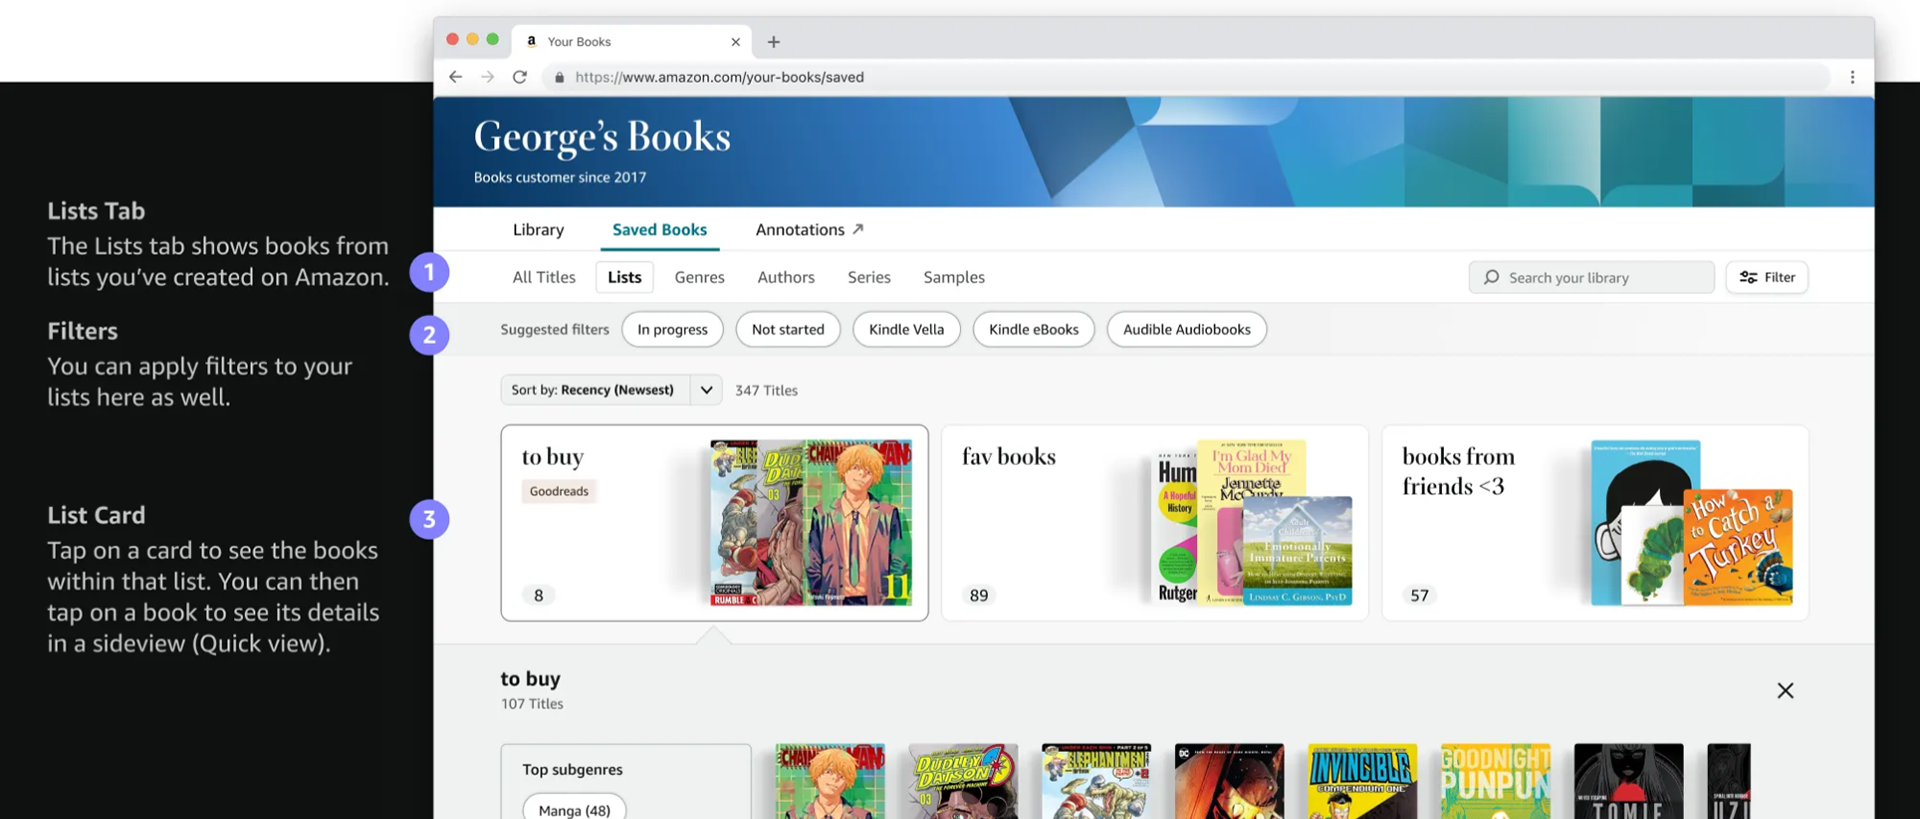Screen dimensions: 1920x819
Task: Open the Goodnight Punpun book cover
Action: (x=1495, y=781)
